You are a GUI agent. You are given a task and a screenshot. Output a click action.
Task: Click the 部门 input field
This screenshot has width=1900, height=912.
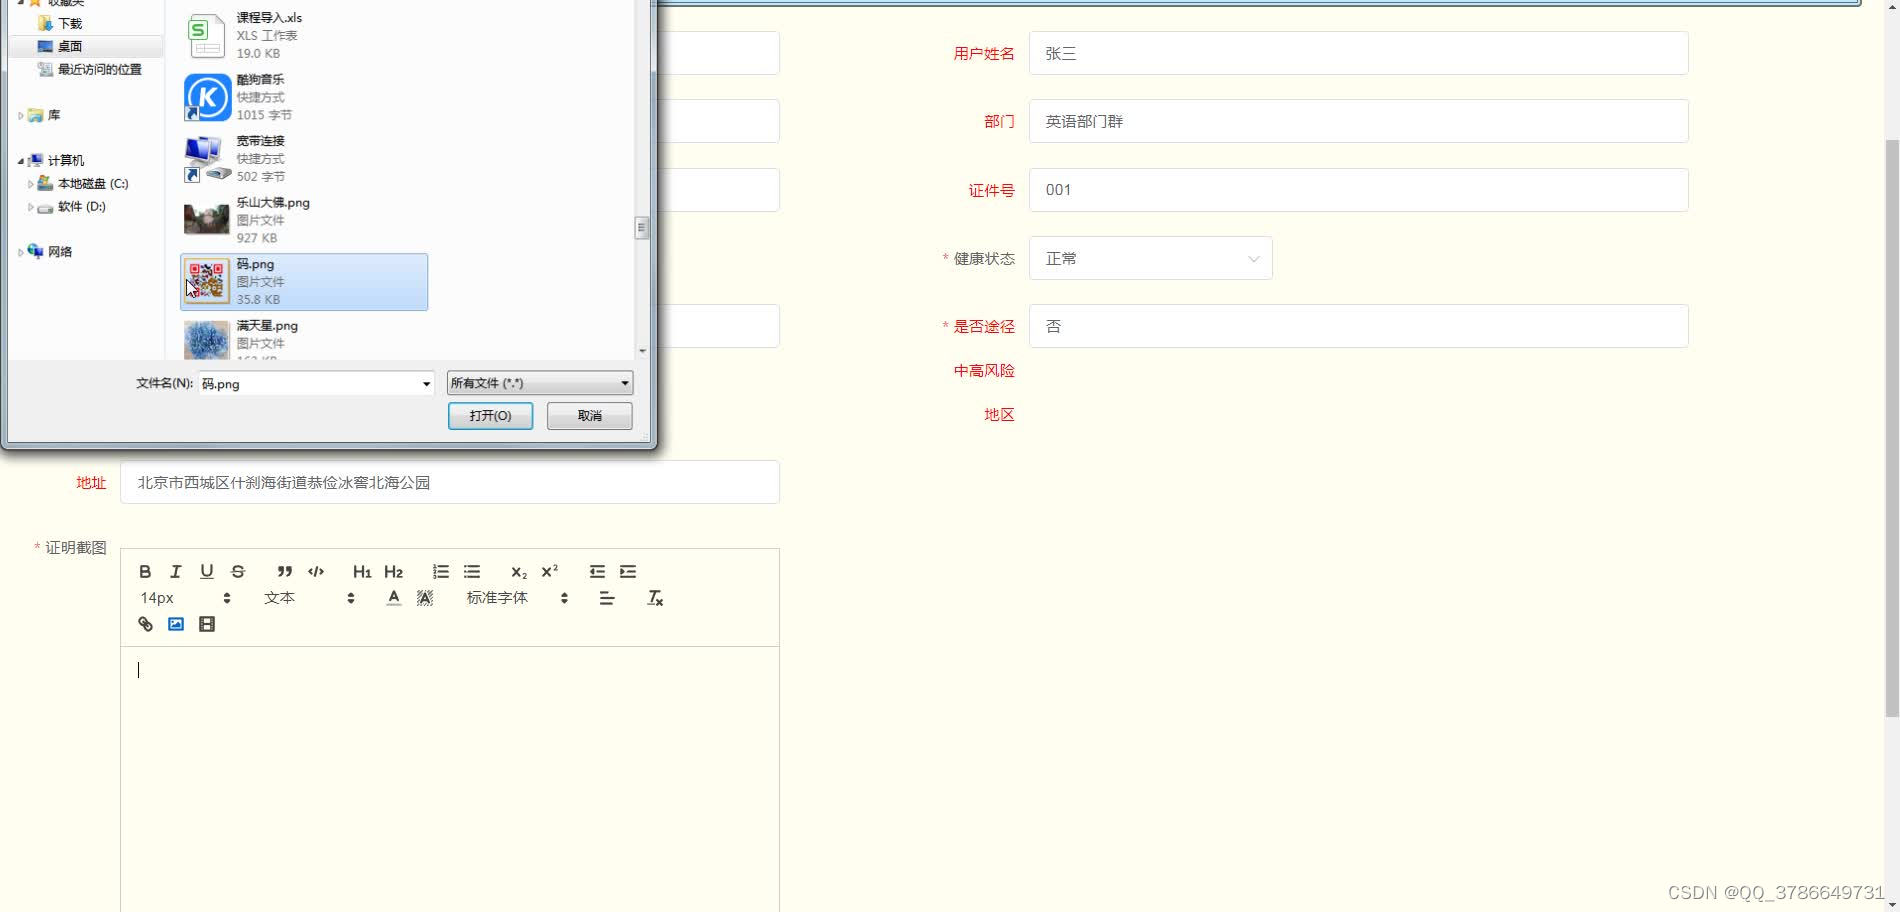pos(1359,121)
